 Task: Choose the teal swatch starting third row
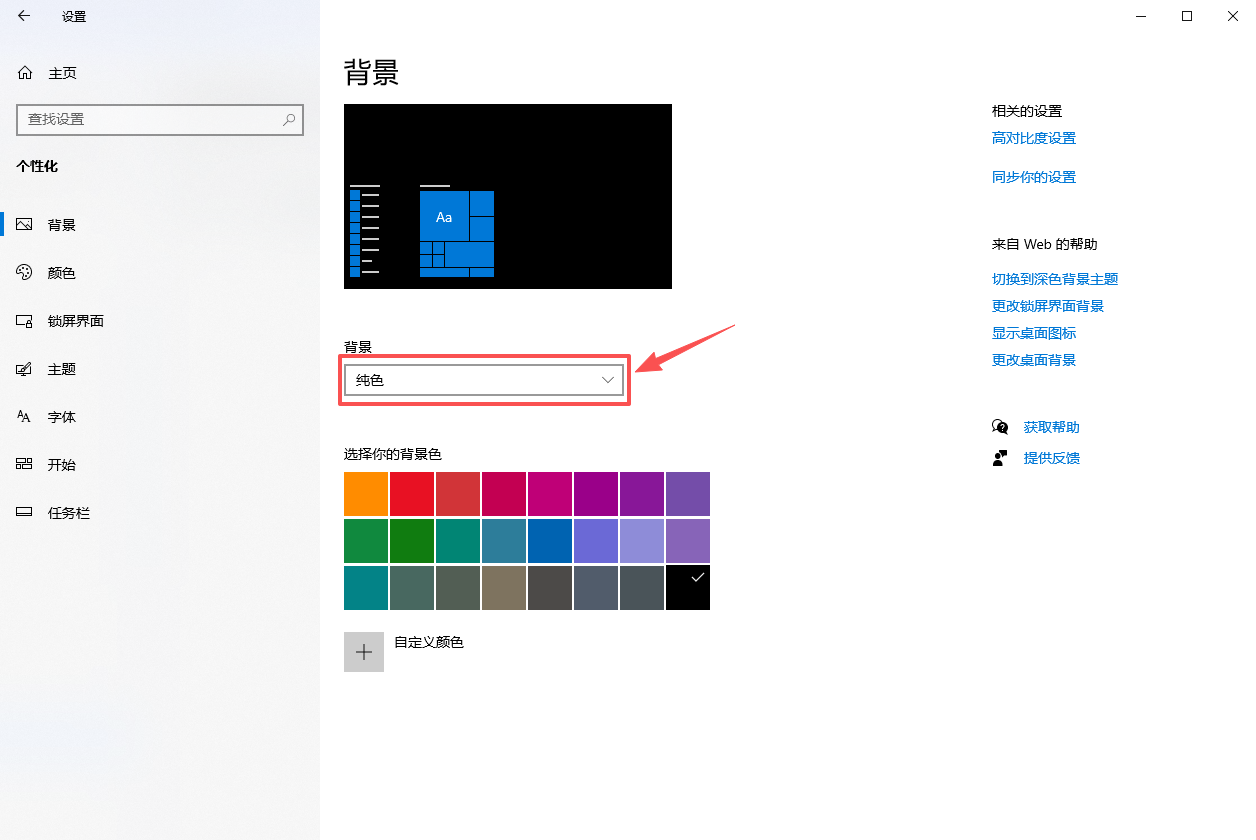[366, 588]
